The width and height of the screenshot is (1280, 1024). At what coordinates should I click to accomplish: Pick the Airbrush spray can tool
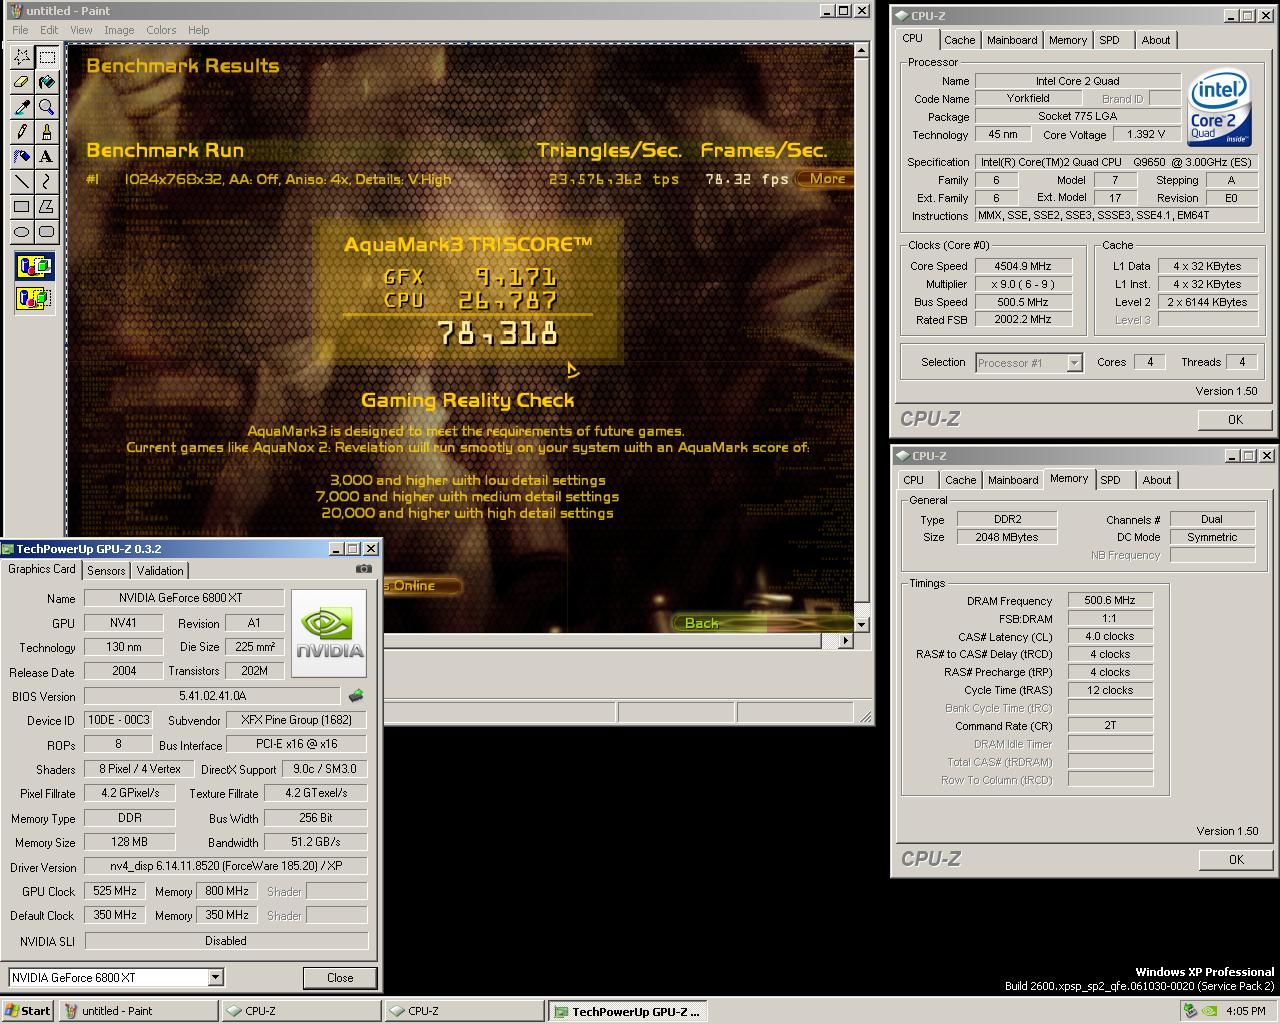point(21,157)
